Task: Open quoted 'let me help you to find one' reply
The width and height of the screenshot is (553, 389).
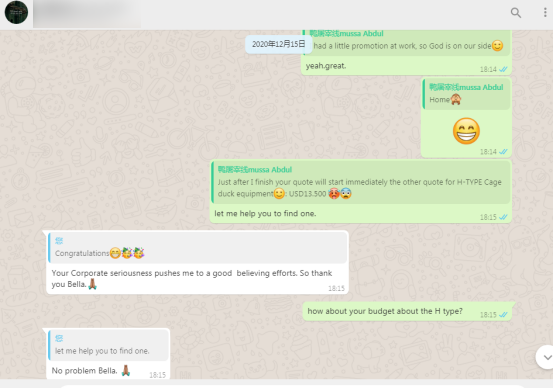Action: tap(108, 346)
